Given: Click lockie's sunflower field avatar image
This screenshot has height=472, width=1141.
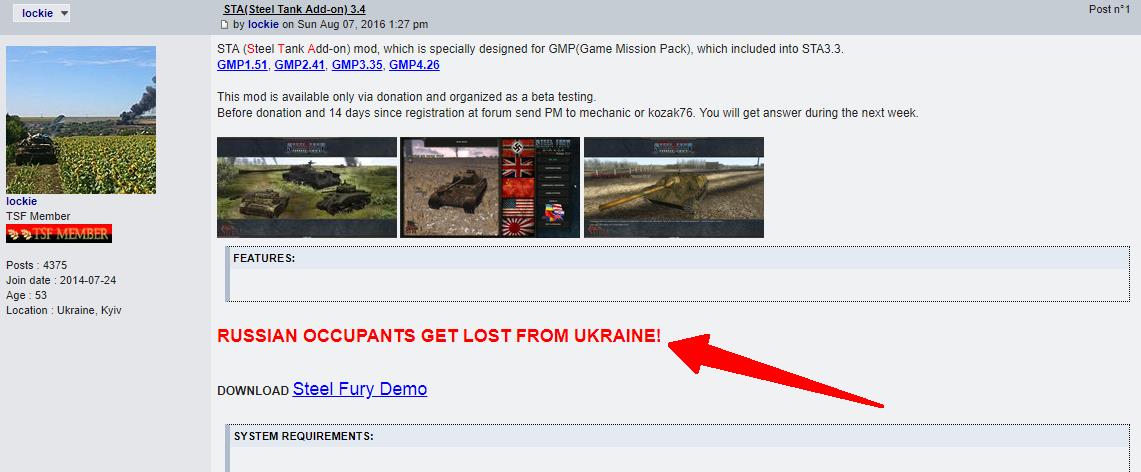Looking at the screenshot, I should pos(81,120).
